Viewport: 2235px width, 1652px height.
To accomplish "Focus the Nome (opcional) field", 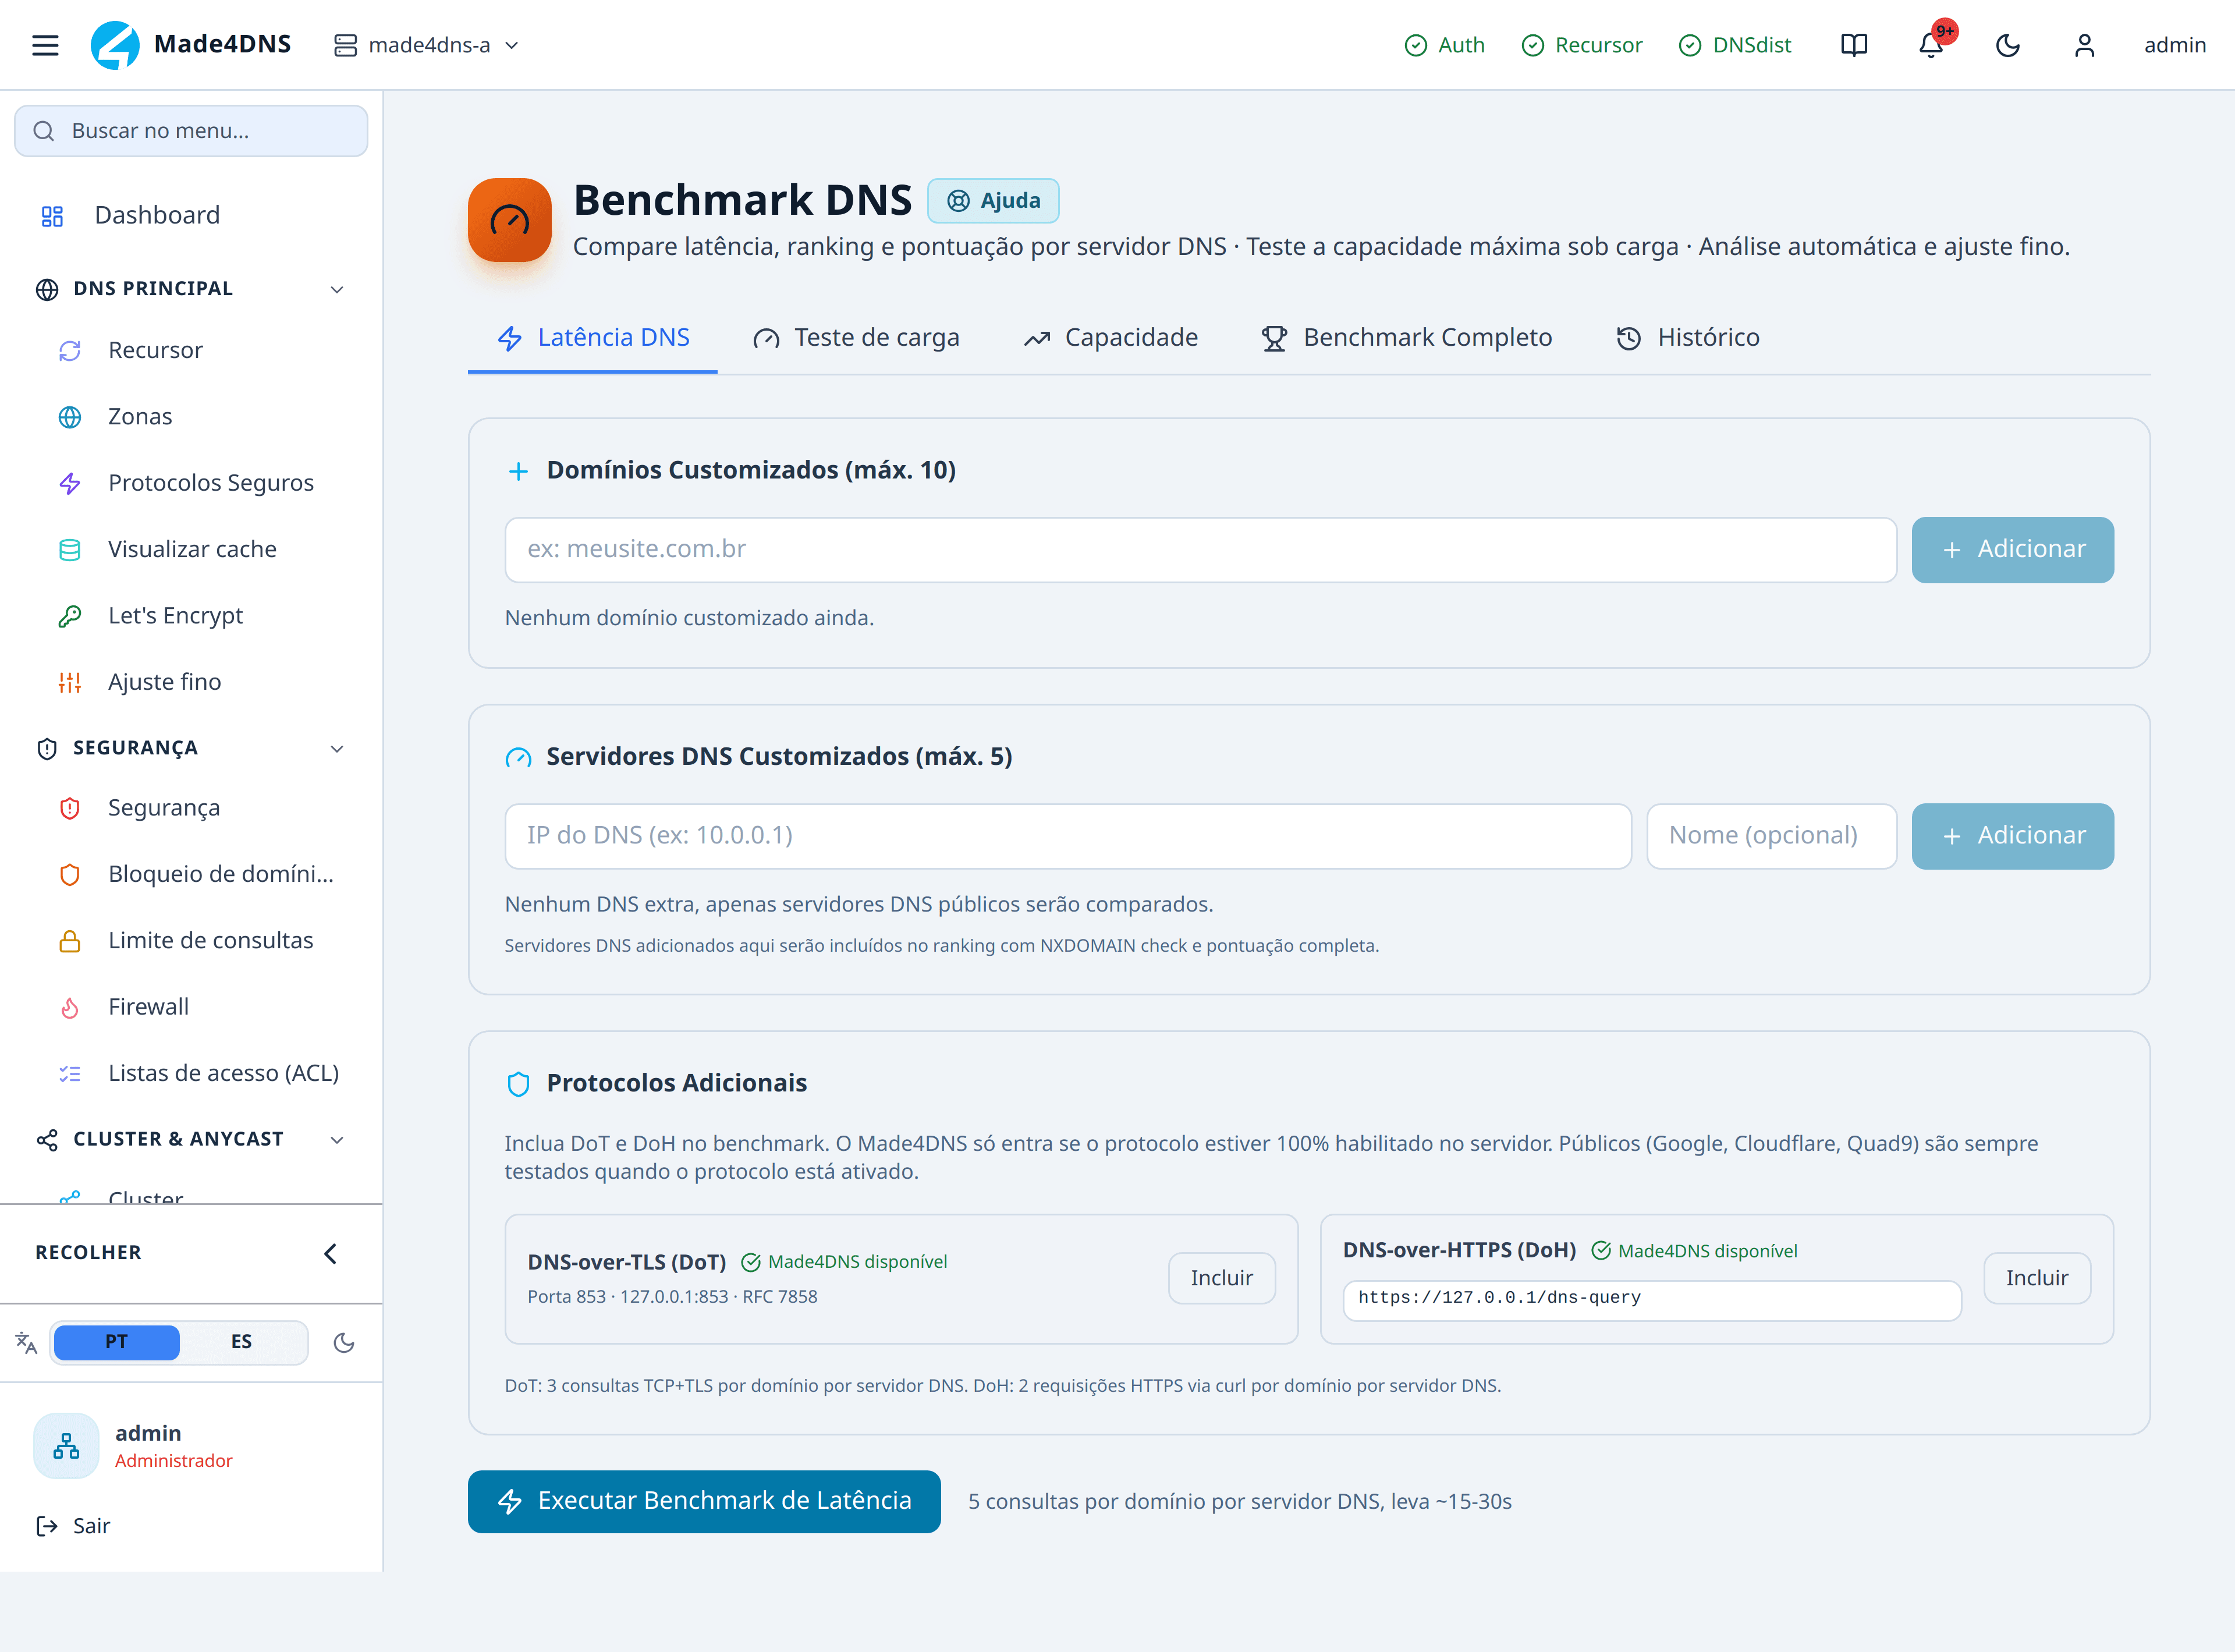I will click(1772, 836).
